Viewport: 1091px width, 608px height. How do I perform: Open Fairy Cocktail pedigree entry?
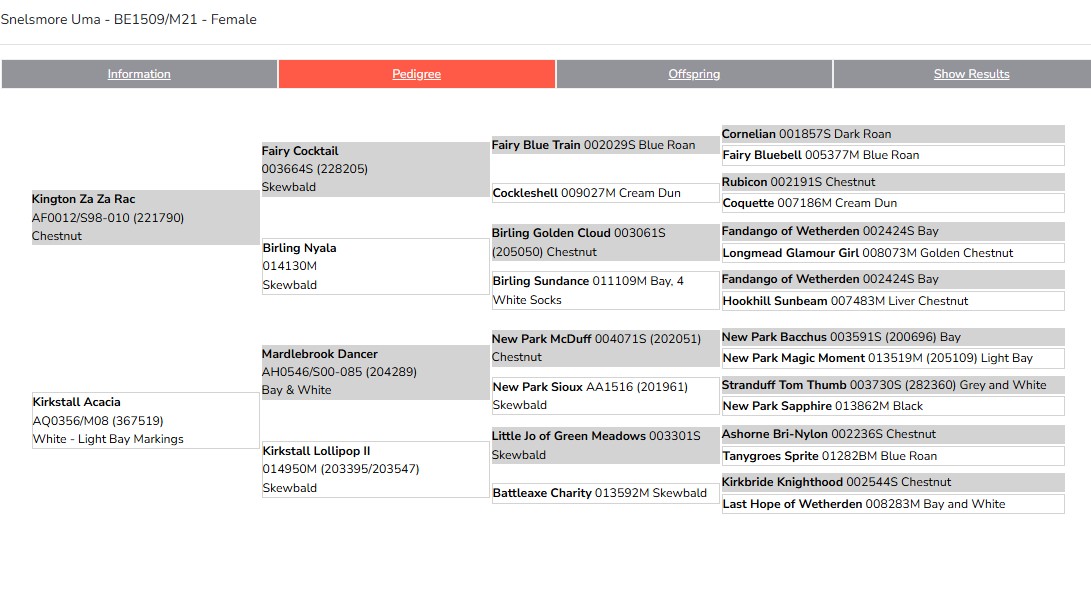point(300,151)
